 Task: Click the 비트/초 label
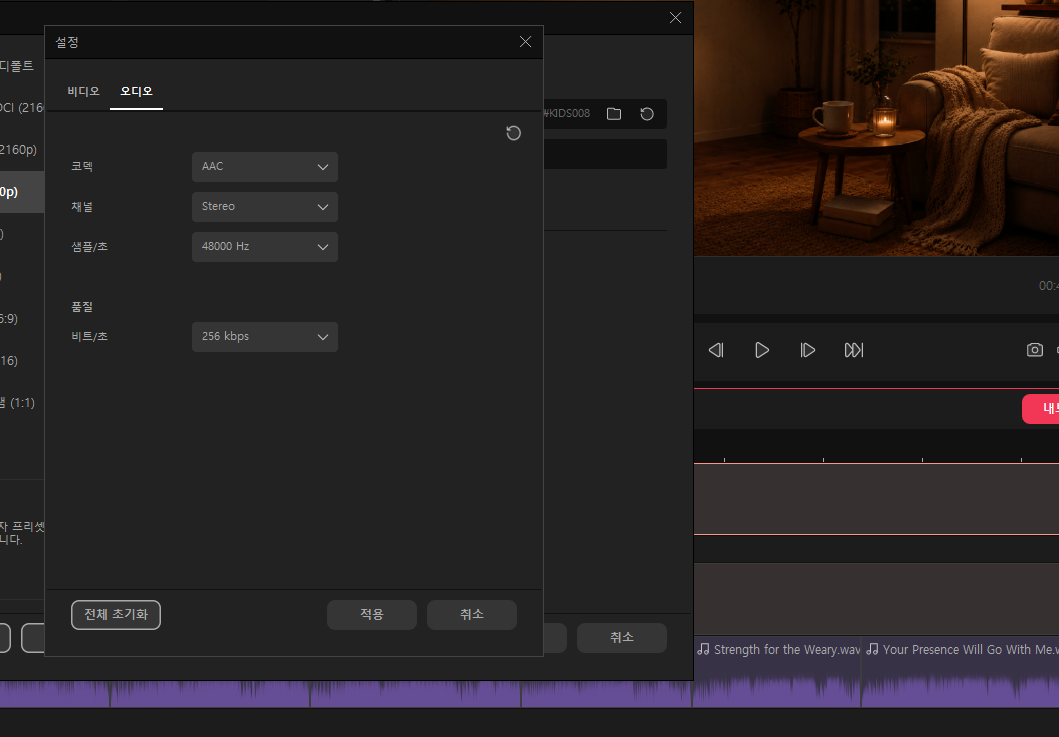click(x=89, y=336)
